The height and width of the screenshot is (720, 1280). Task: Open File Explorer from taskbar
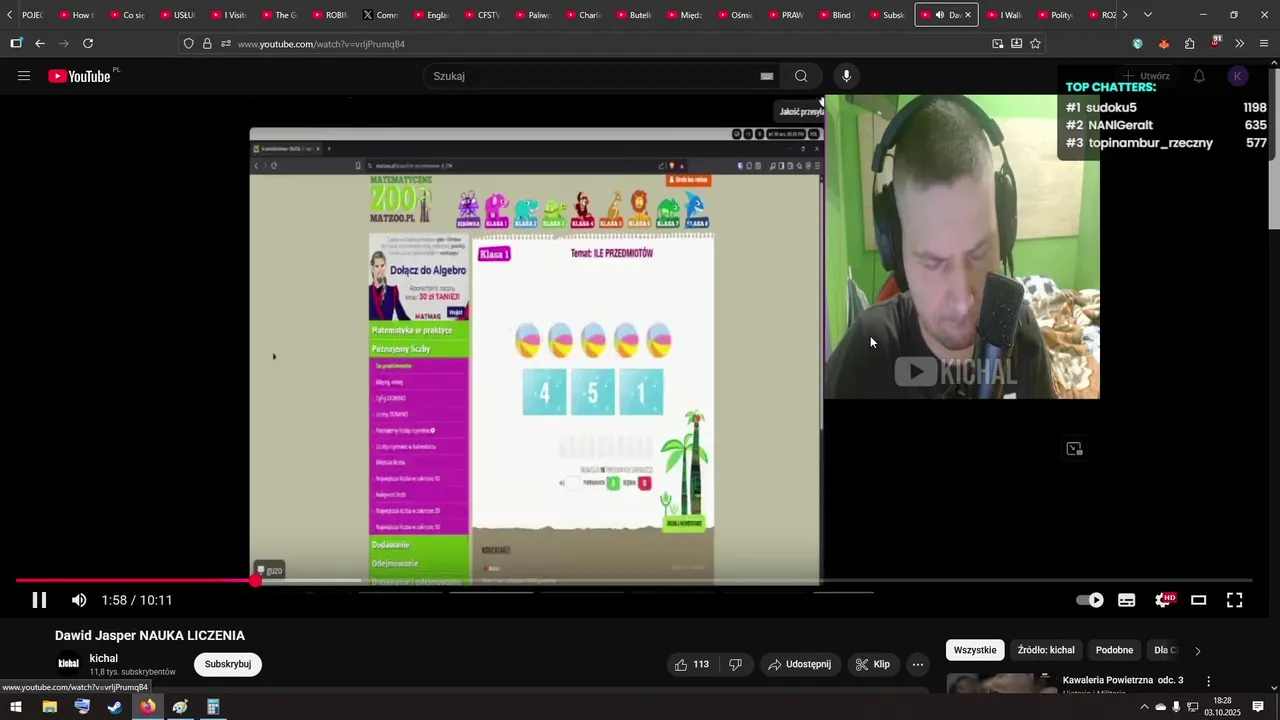click(x=49, y=707)
